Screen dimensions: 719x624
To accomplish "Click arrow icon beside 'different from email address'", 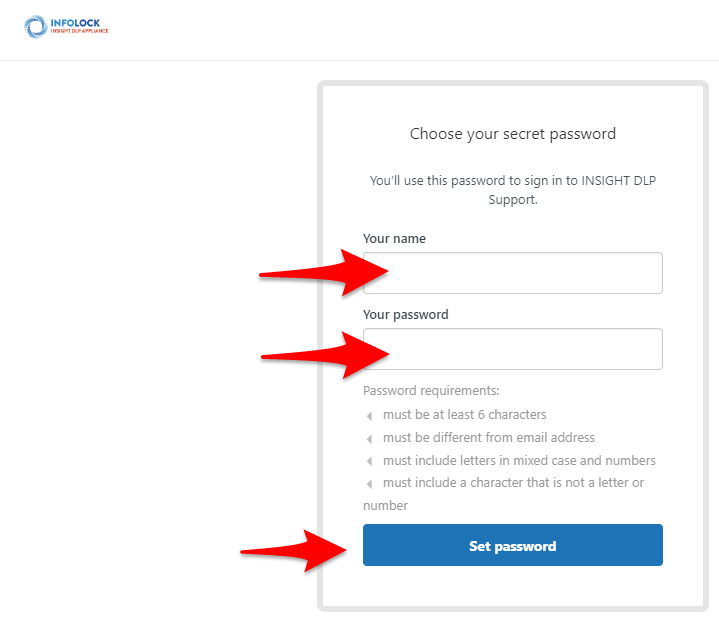I will 370,439.
